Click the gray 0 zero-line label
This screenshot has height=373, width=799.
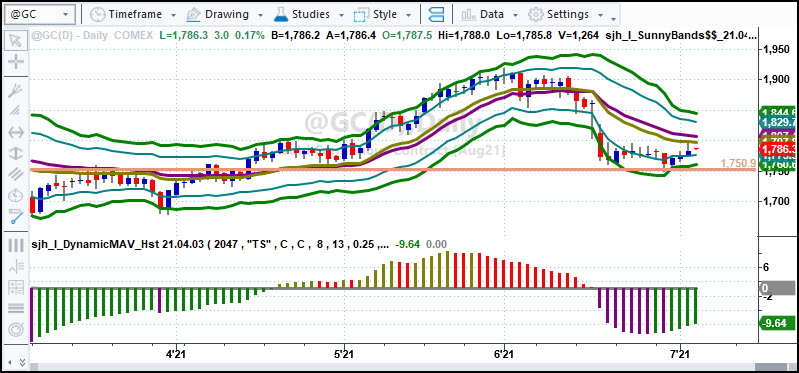click(x=777, y=288)
